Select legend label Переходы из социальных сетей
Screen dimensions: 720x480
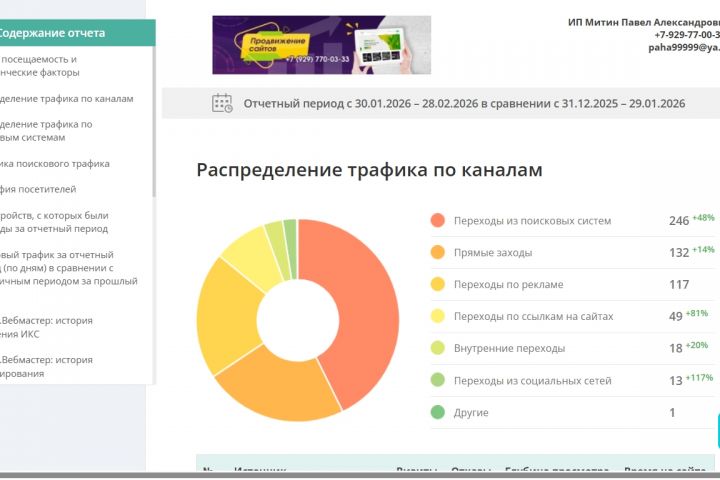533,381
